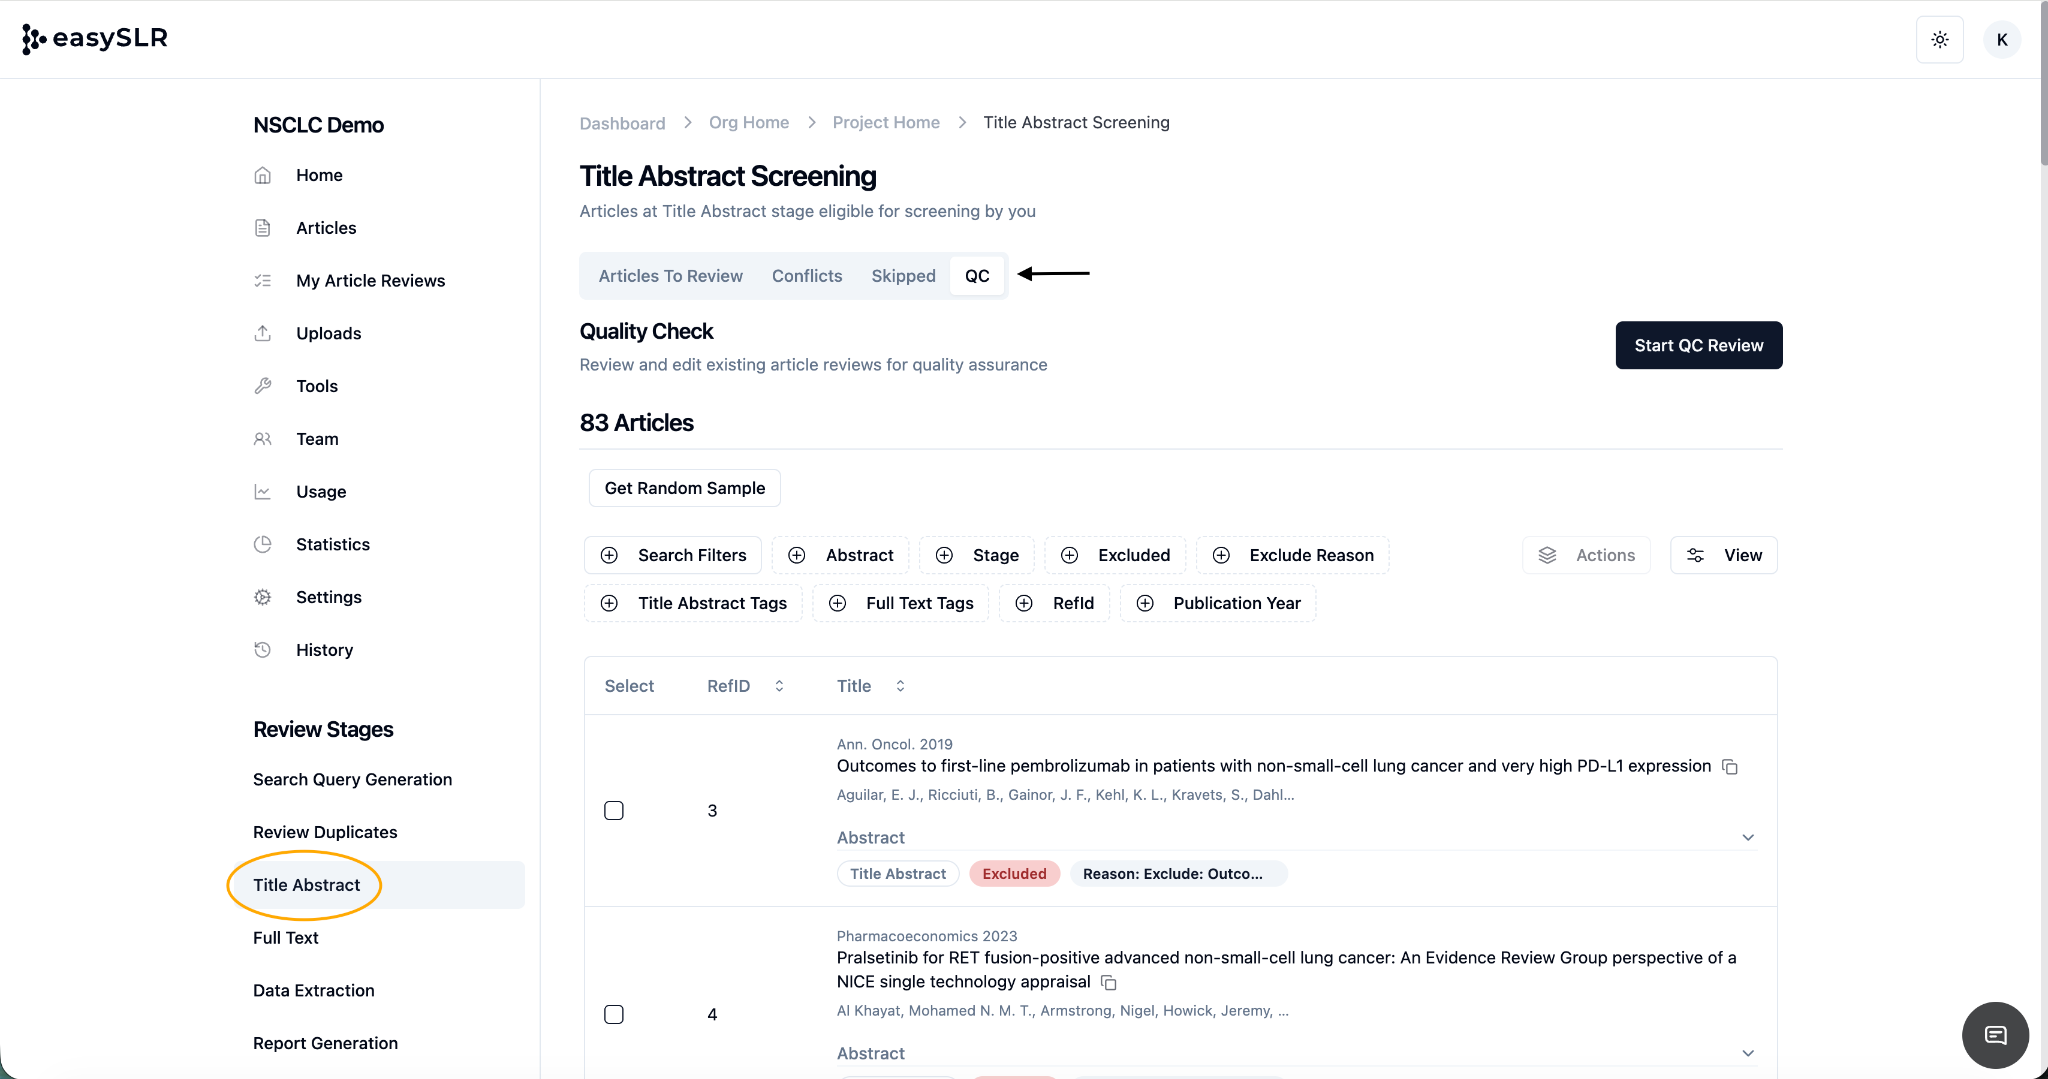Toggle the light/dark theme sun icon

[x=1939, y=40]
